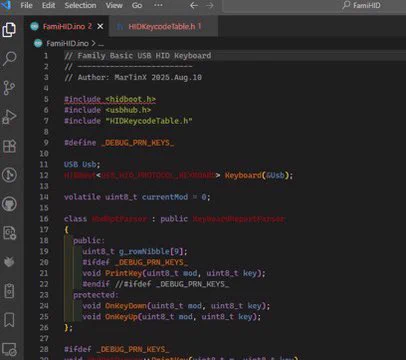406x360 pixels.
Task: Click the FamiHID.ino breadcrumb item
Action: click(67, 43)
